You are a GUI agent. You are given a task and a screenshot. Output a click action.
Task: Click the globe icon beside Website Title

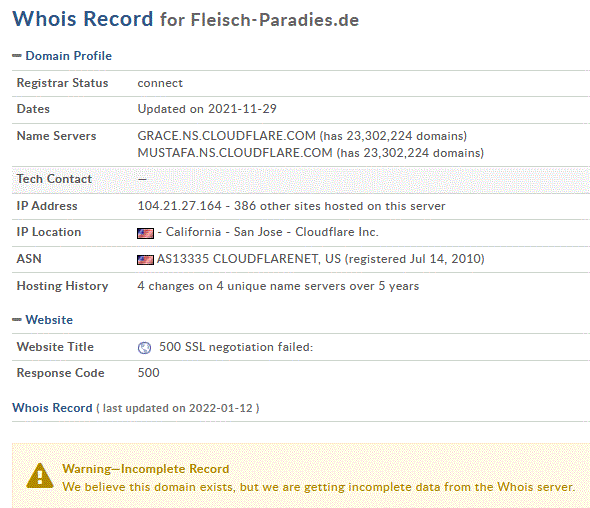pyautogui.click(x=144, y=348)
